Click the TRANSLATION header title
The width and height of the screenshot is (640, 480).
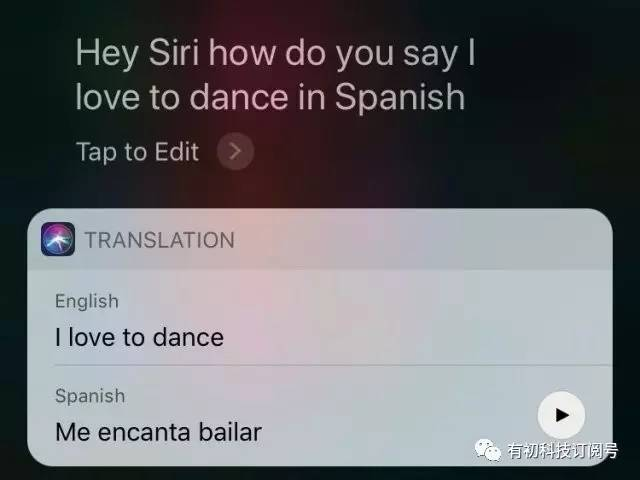pos(160,240)
